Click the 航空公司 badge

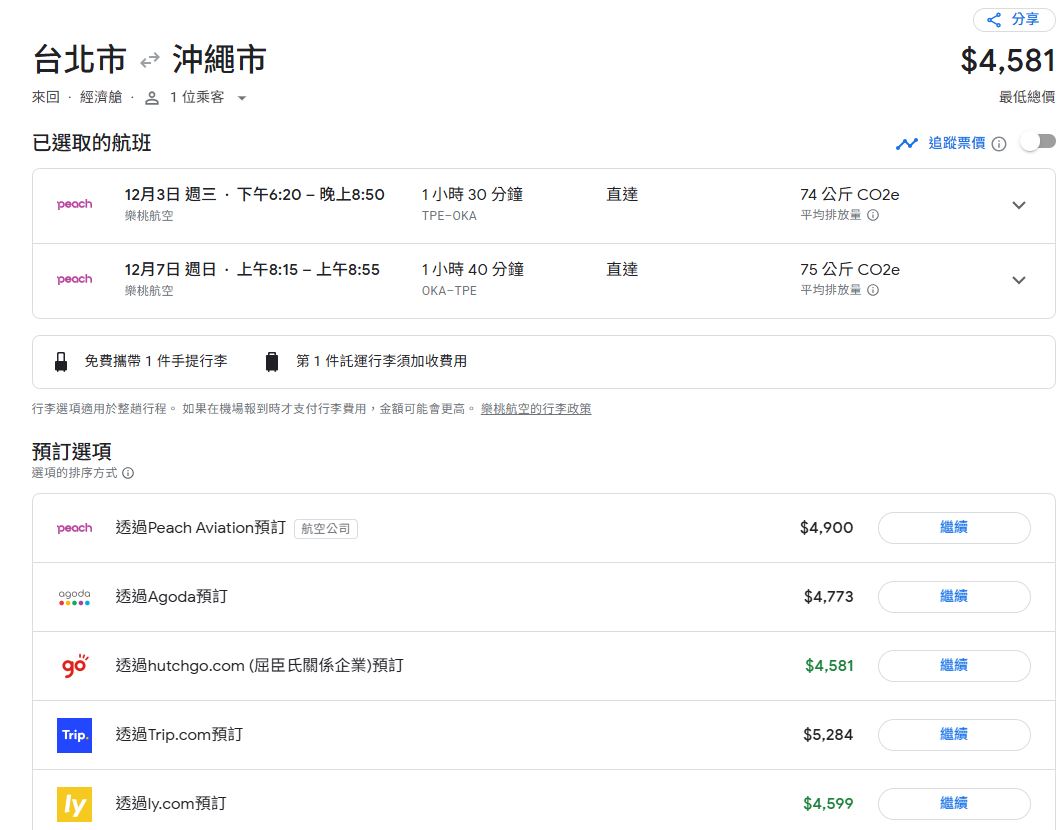point(326,528)
